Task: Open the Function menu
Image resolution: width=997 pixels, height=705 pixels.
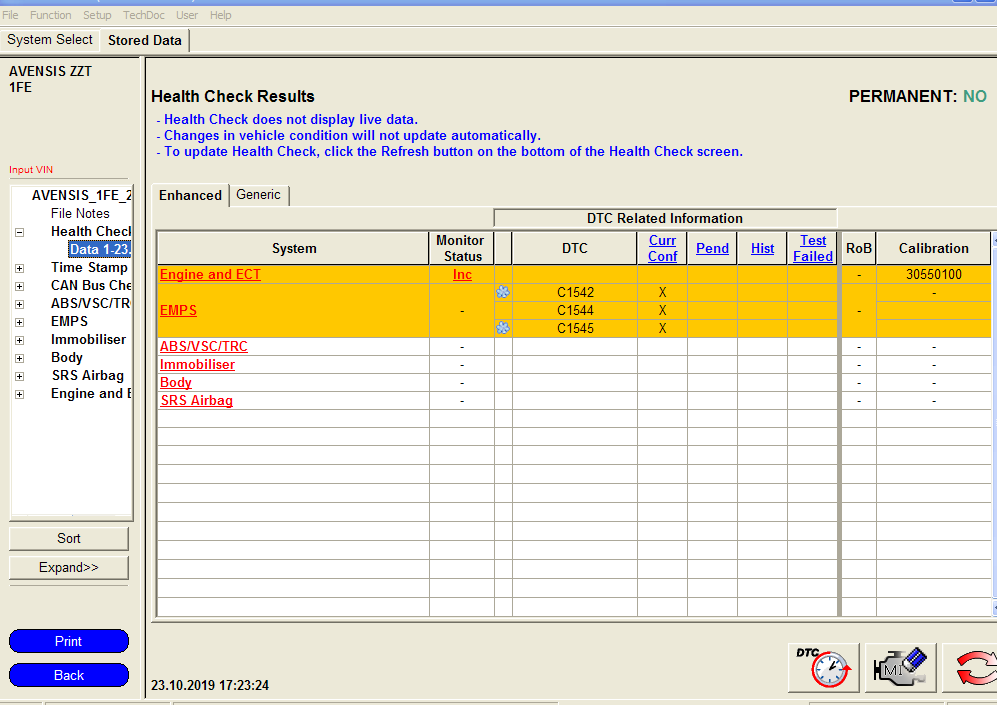Action: 50,15
